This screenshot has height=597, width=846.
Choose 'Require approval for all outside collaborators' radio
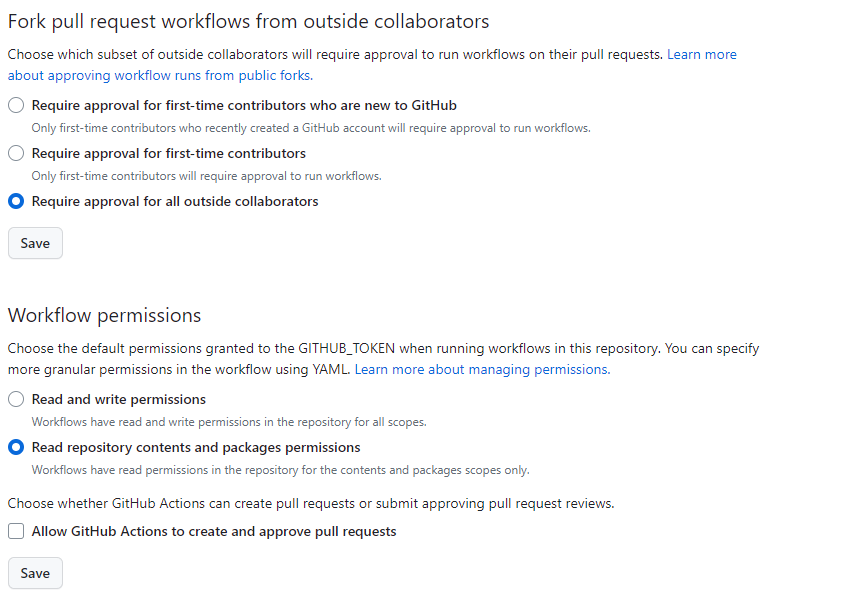tap(16, 201)
